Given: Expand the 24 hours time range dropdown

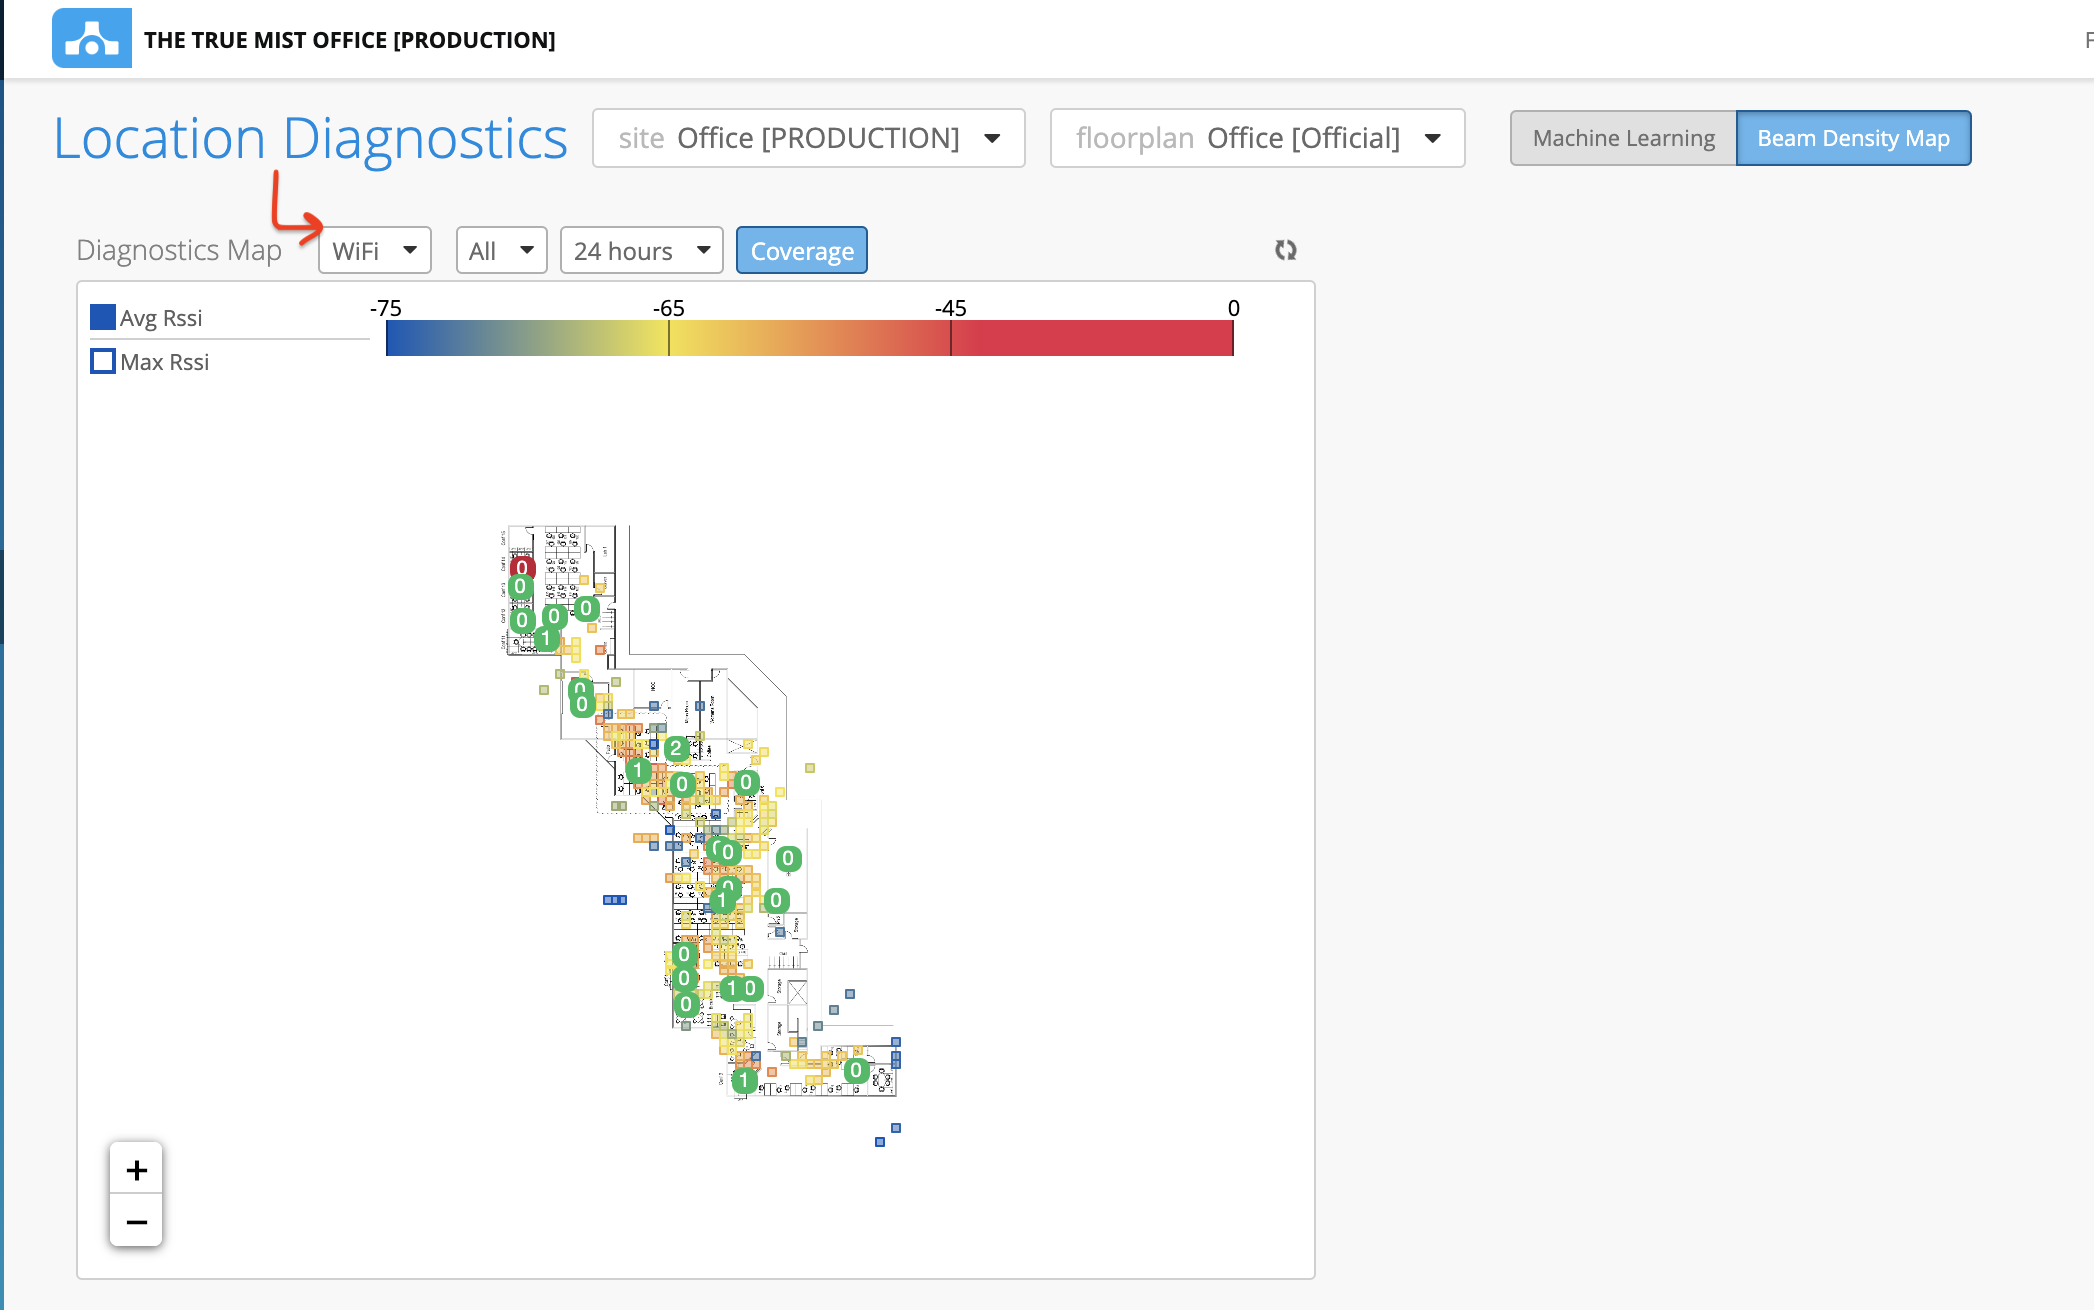Looking at the screenshot, I should pyautogui.click(x=641, y=250).
